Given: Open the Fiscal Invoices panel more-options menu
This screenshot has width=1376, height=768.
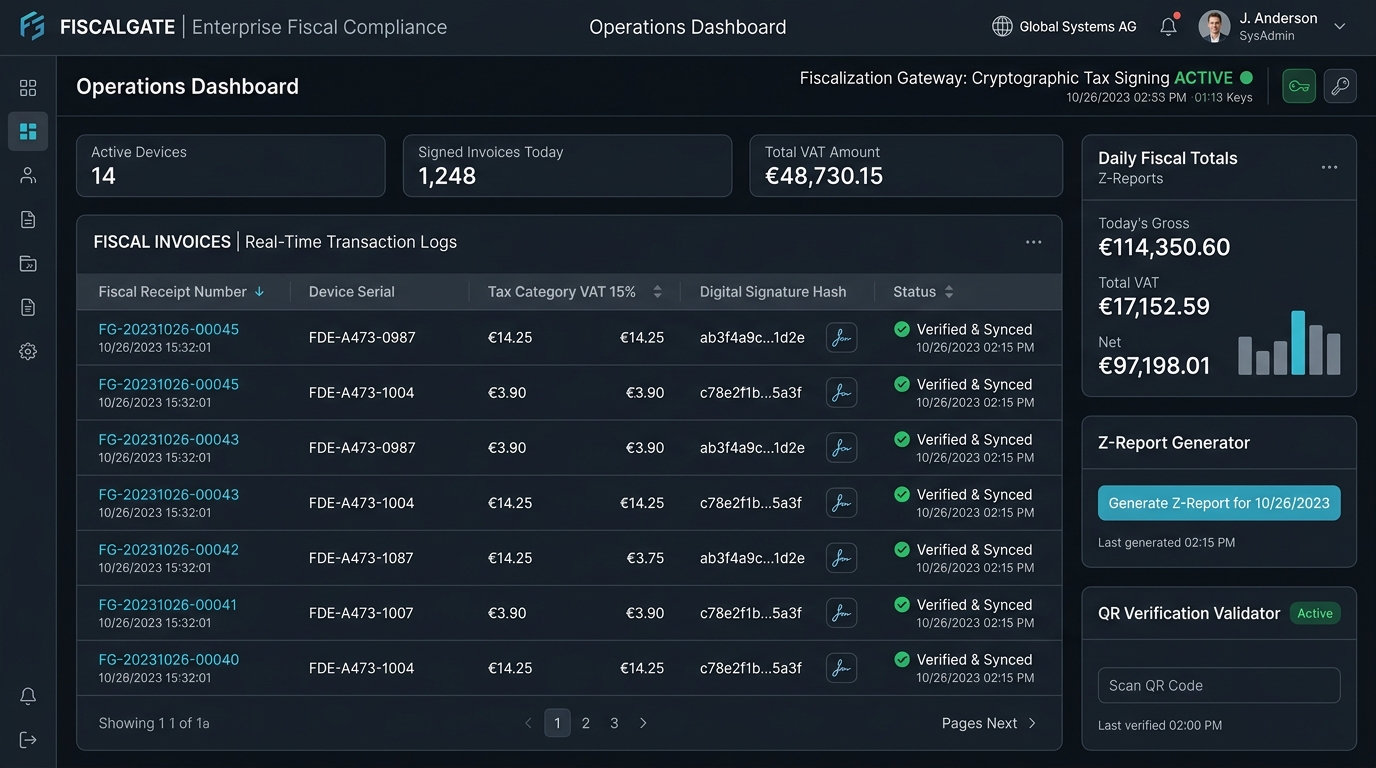Looking at the screenshot, I should pyautogui.click(x=1034, y=242).
